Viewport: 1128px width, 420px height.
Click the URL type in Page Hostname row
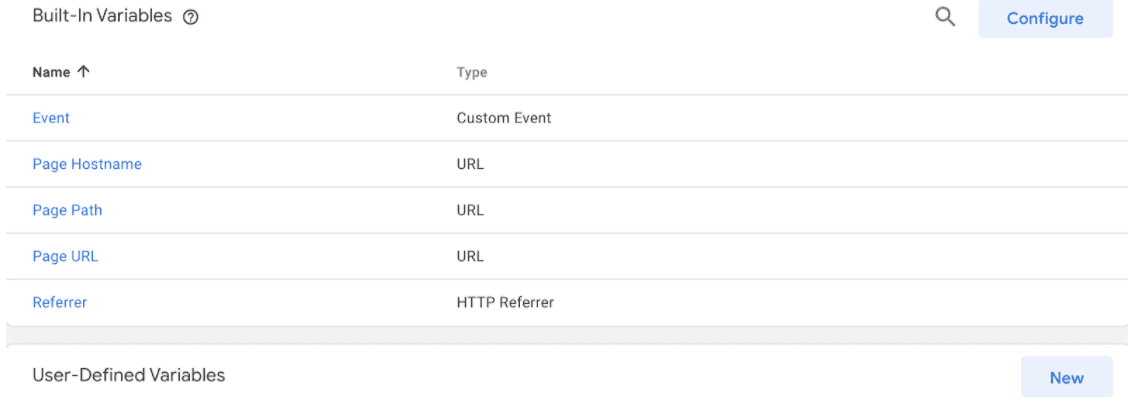point(470,164)
